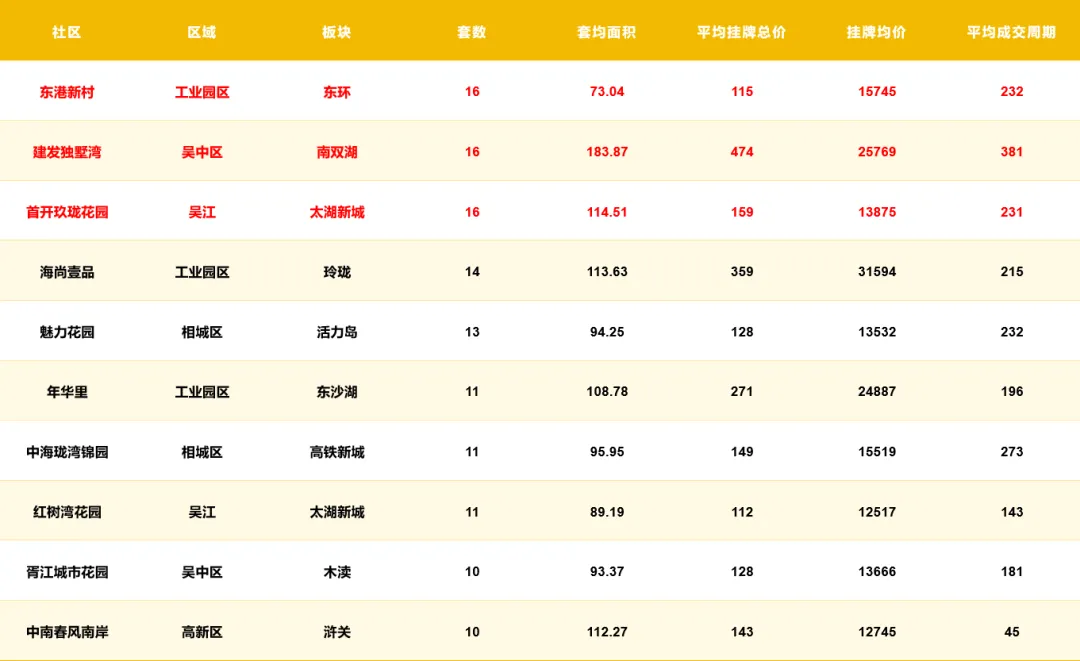Click the 平均成交周期 column header

1012,32
